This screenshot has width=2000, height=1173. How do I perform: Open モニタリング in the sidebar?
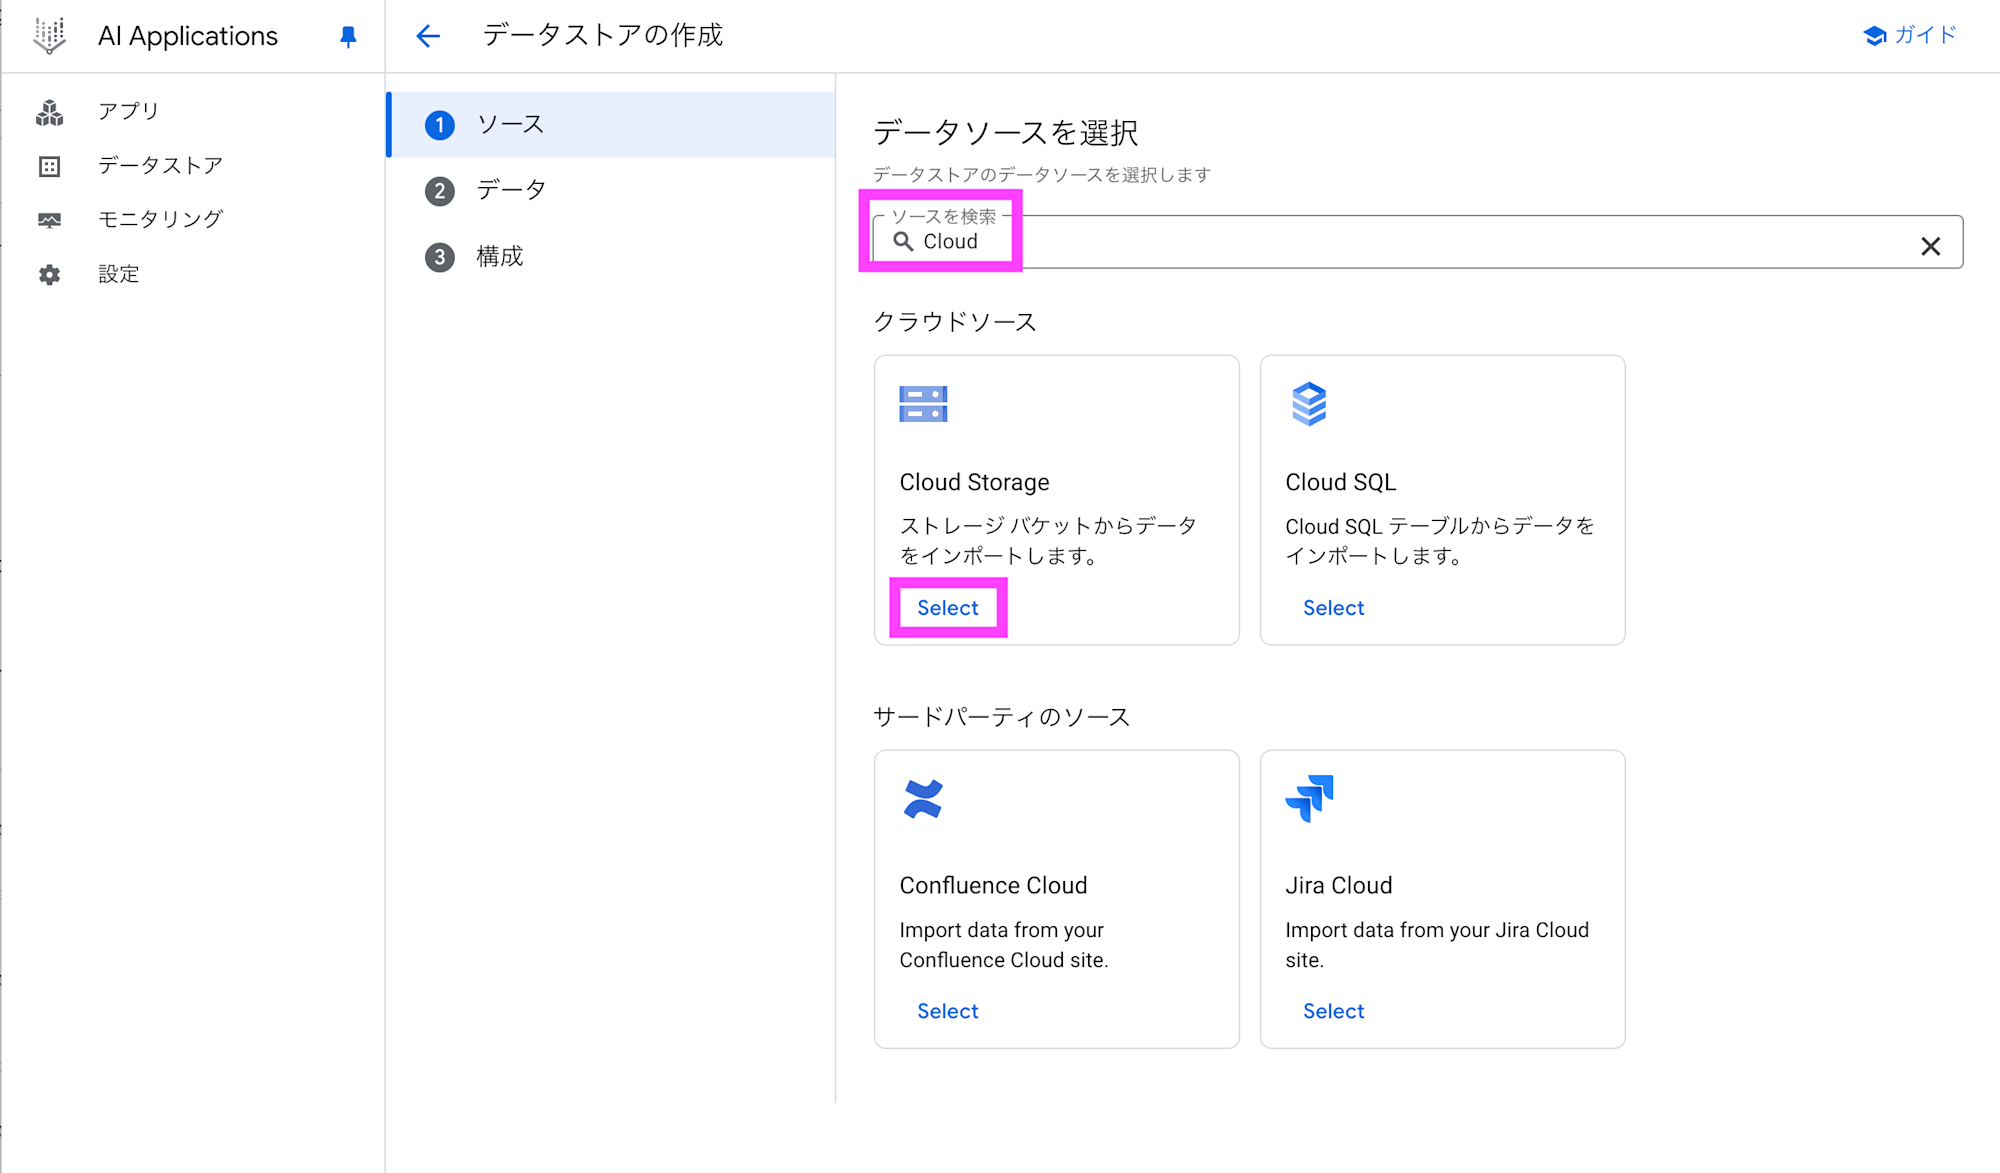click(160, 219)
